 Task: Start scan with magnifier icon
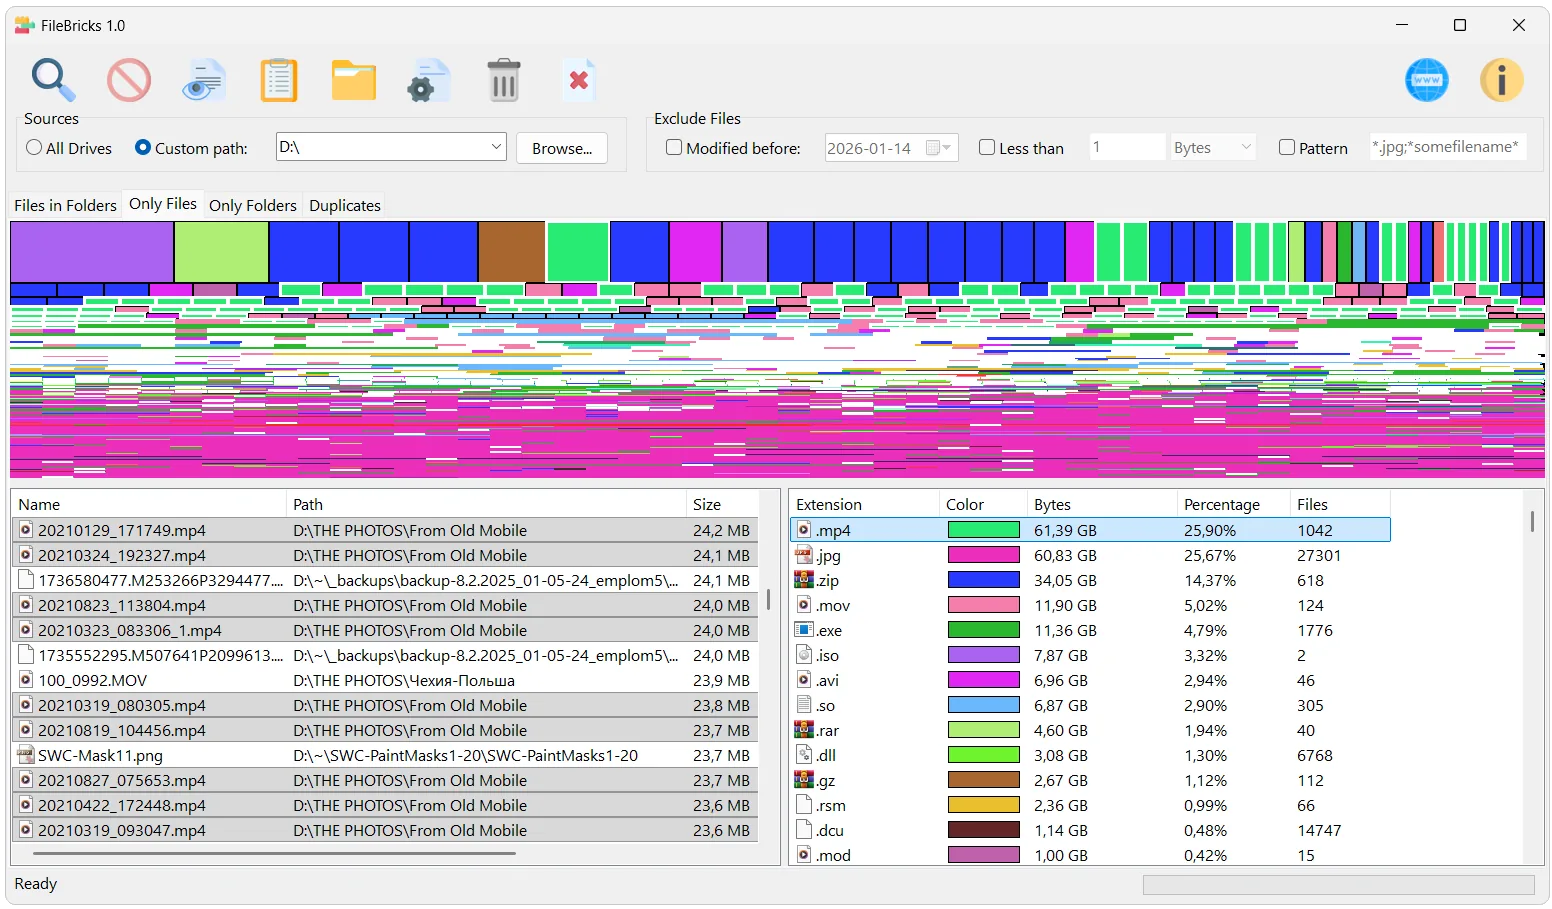tap(53, 80)
